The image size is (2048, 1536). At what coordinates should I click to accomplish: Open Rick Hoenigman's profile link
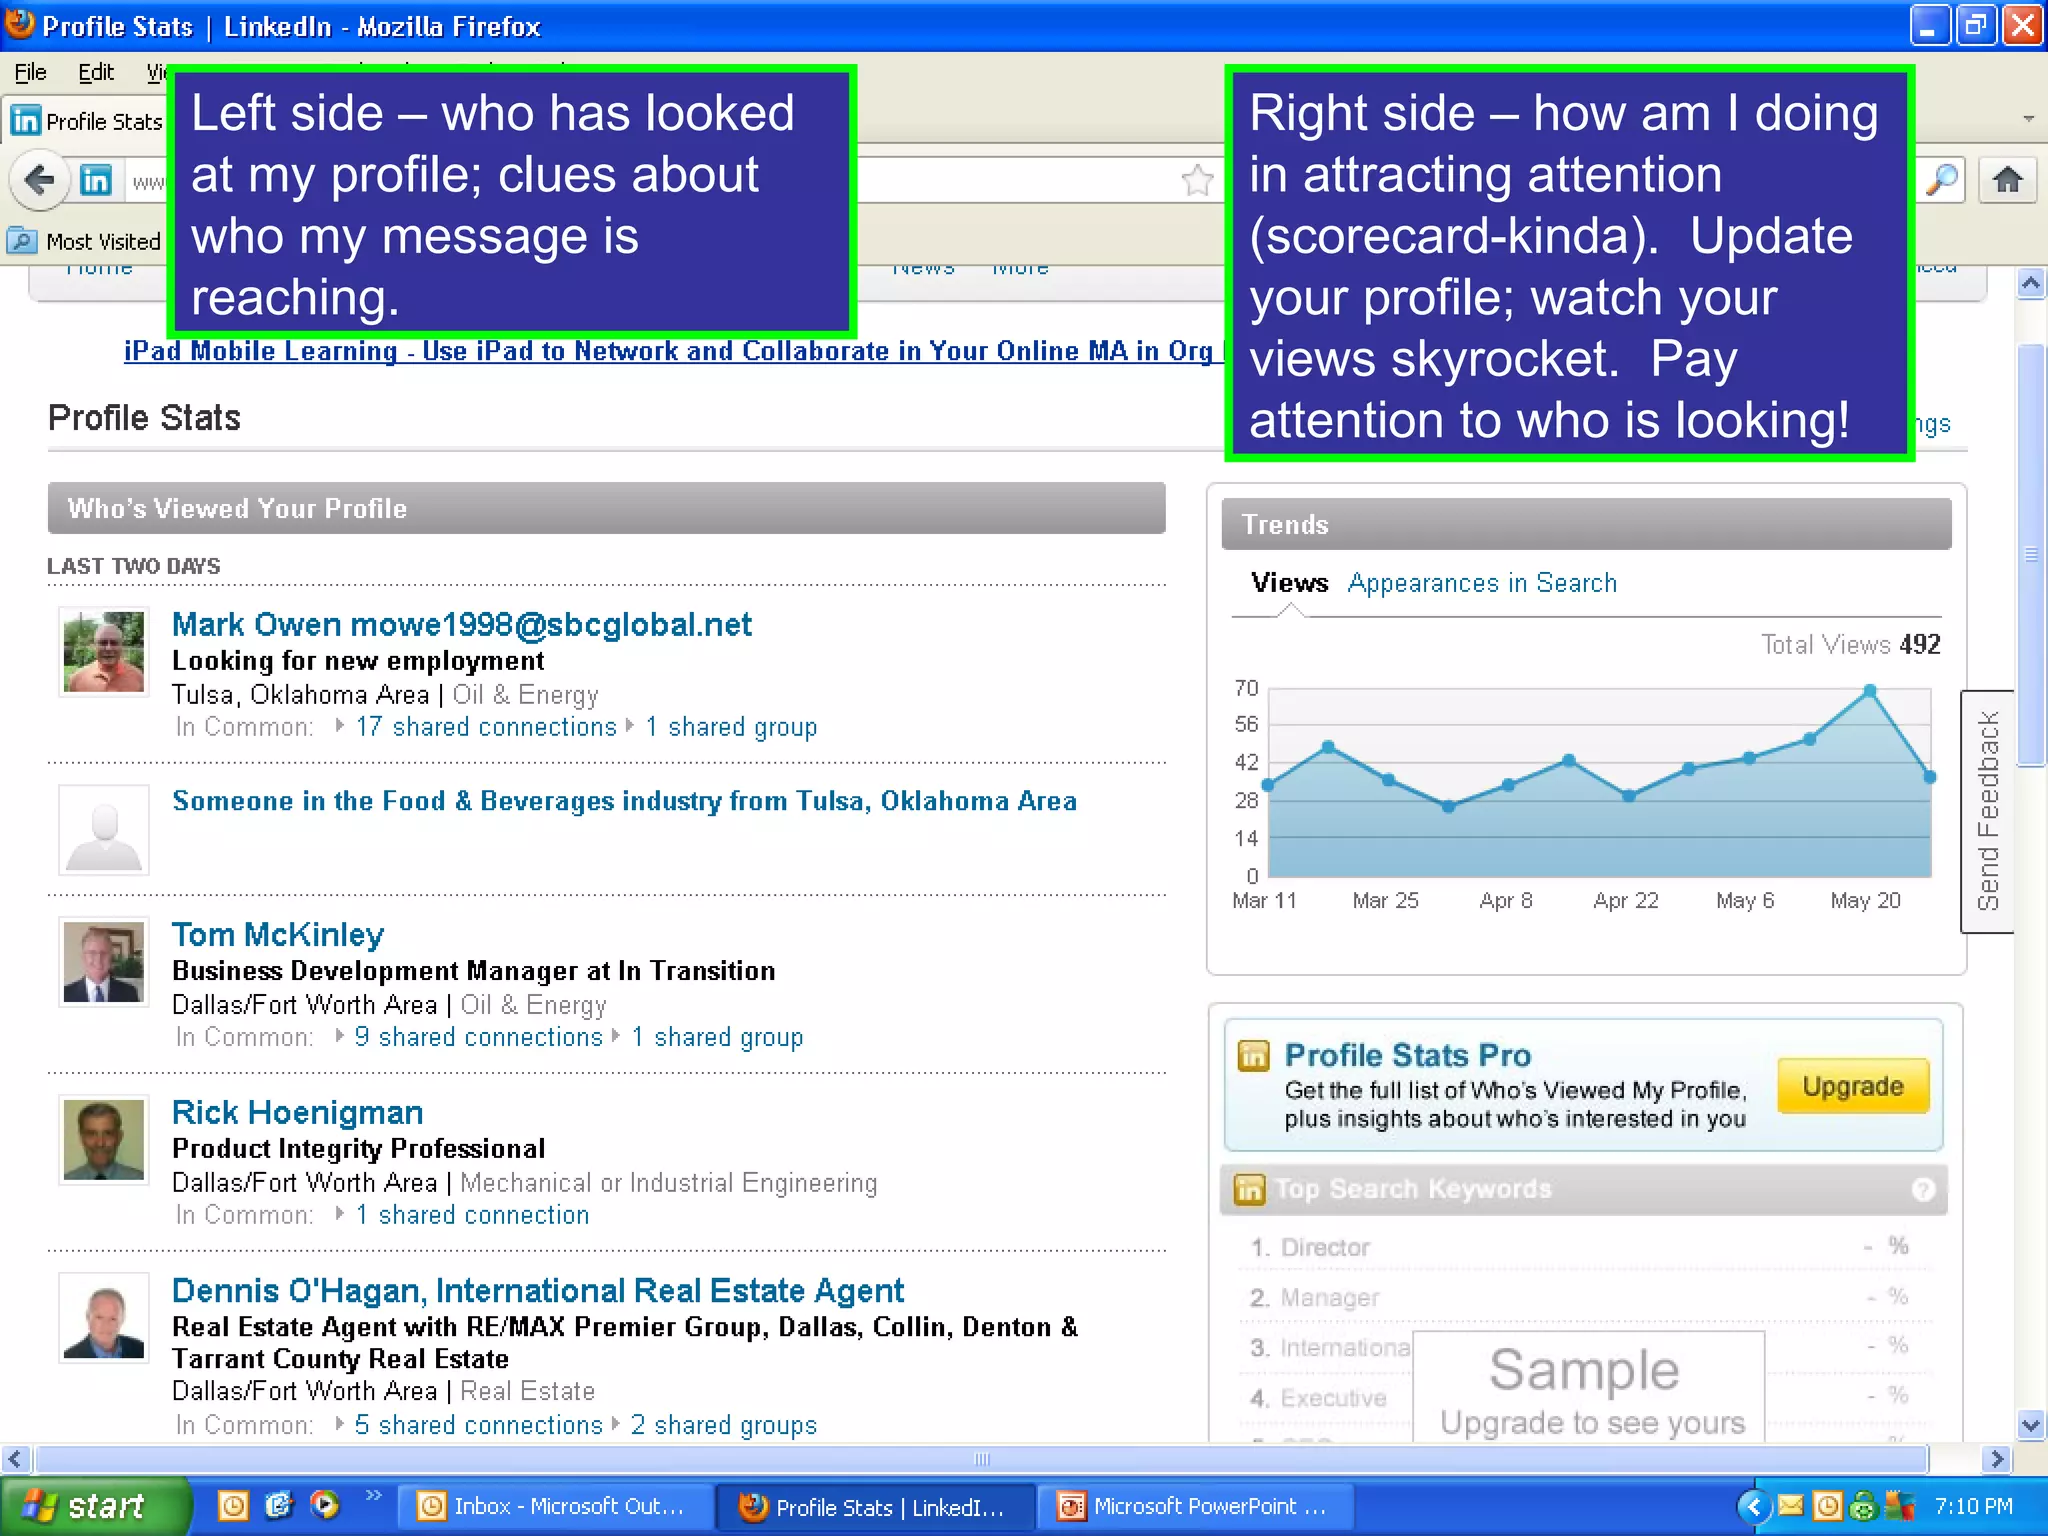297,1113
